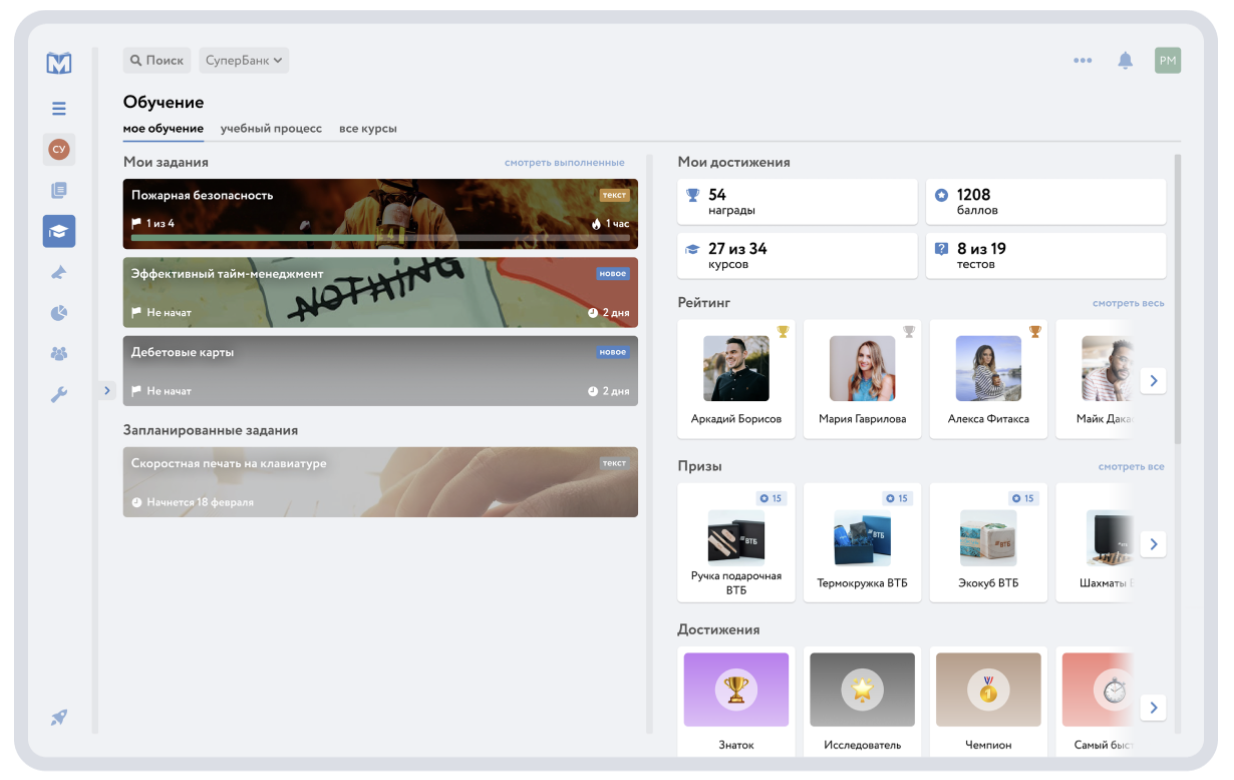Open the notifications bell
Image resolution: width=1234 pixels, height=780 pixels.
pyautogui.click(x=1125, y=60)
